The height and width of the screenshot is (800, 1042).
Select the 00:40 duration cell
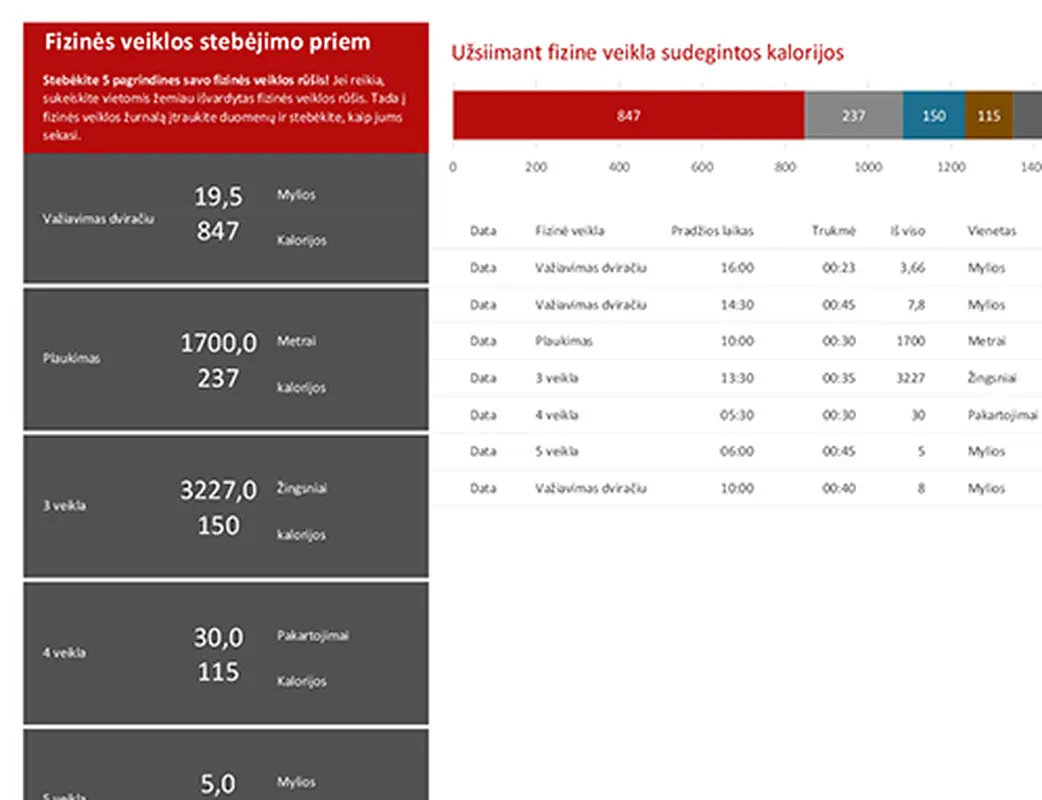[x=839, y=488]
